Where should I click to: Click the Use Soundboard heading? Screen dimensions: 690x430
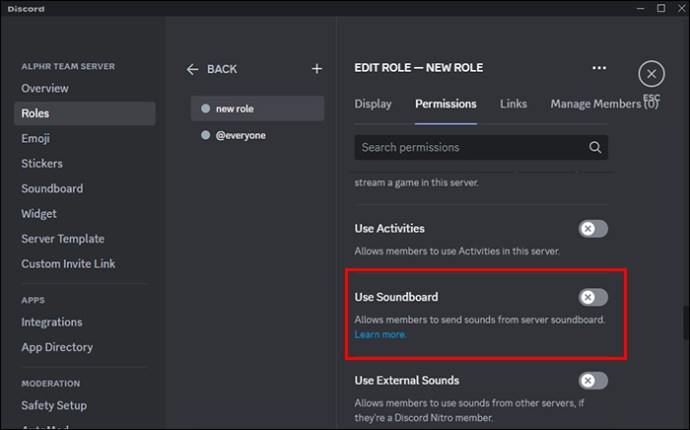(x=396, y=297)
